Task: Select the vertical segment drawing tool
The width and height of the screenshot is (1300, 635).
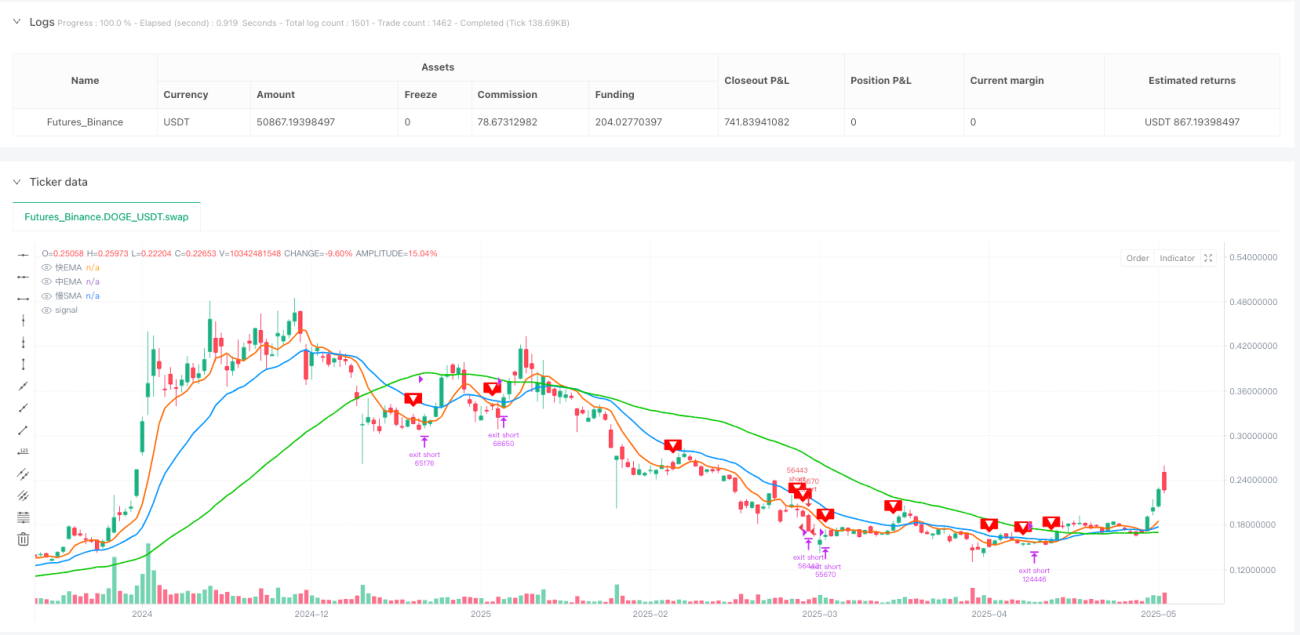Action: point(24,364)
